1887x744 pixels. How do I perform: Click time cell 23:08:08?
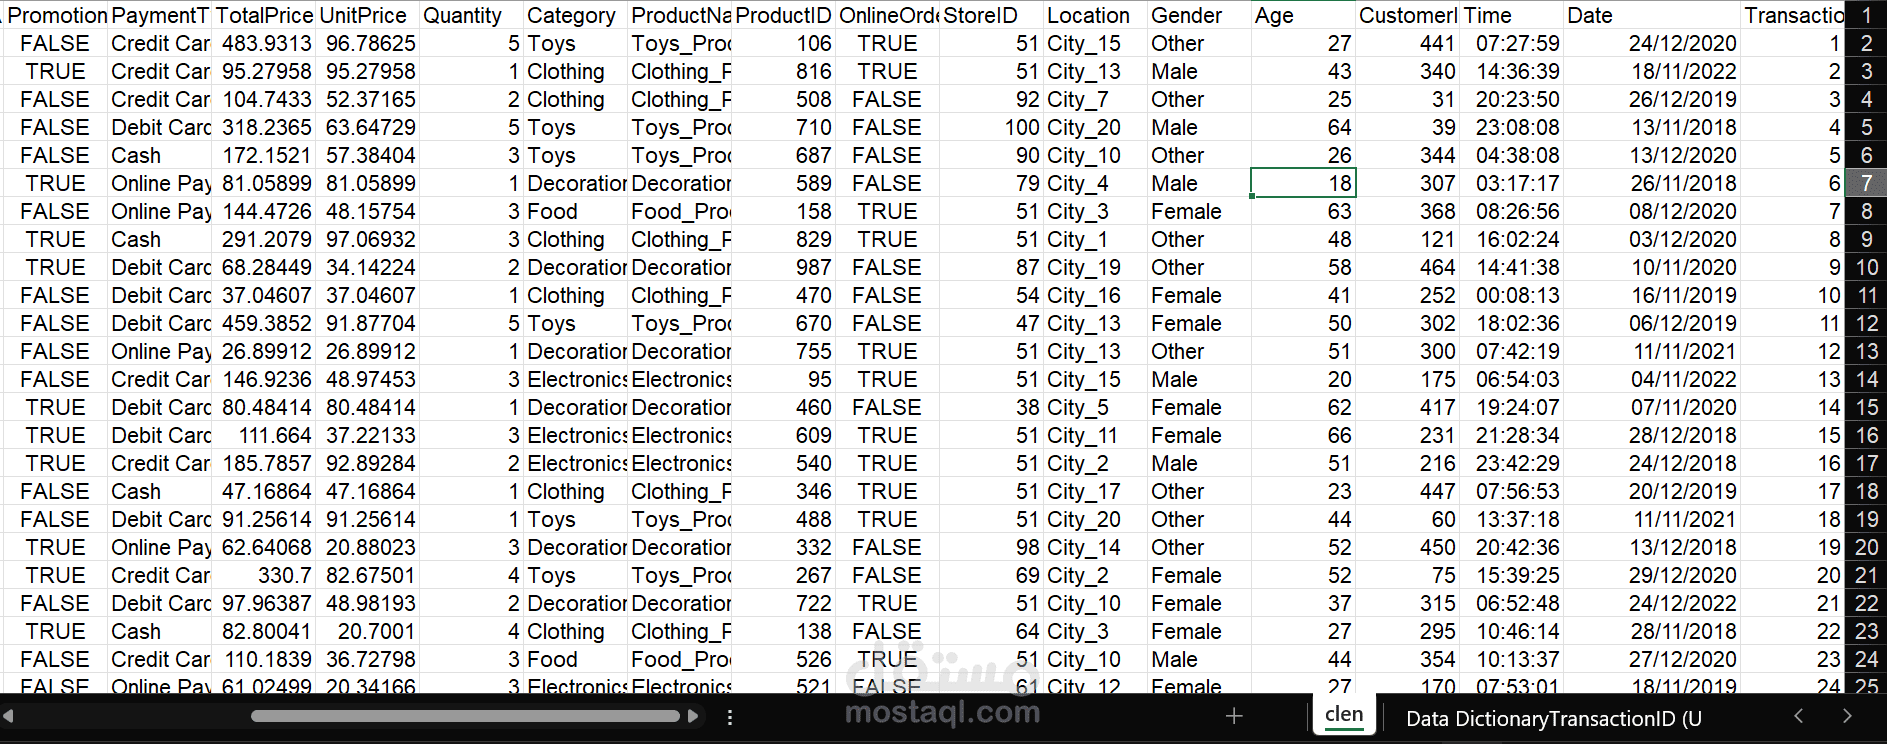tap(1511, 128)
